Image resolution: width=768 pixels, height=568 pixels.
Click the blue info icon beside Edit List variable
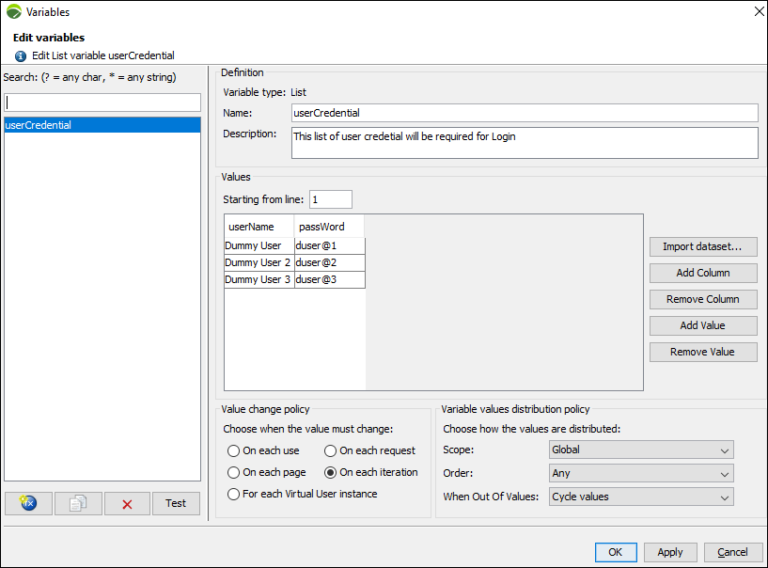click(21, 56)
